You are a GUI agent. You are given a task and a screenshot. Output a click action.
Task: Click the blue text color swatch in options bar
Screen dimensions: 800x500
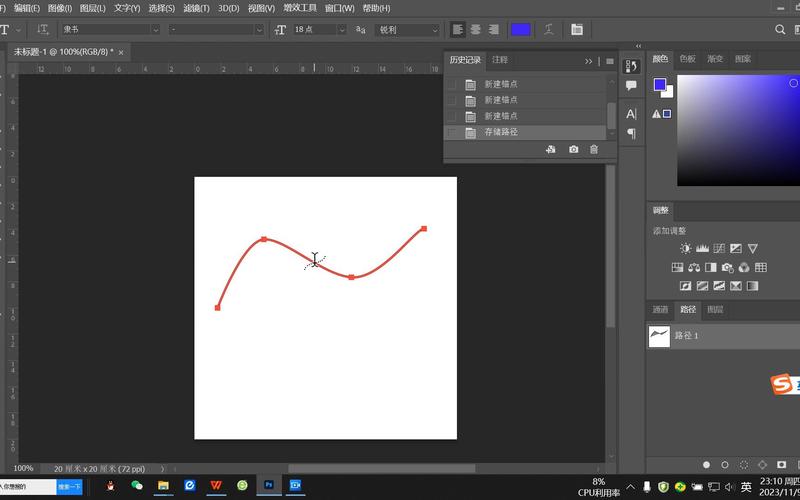pos(520,30)
